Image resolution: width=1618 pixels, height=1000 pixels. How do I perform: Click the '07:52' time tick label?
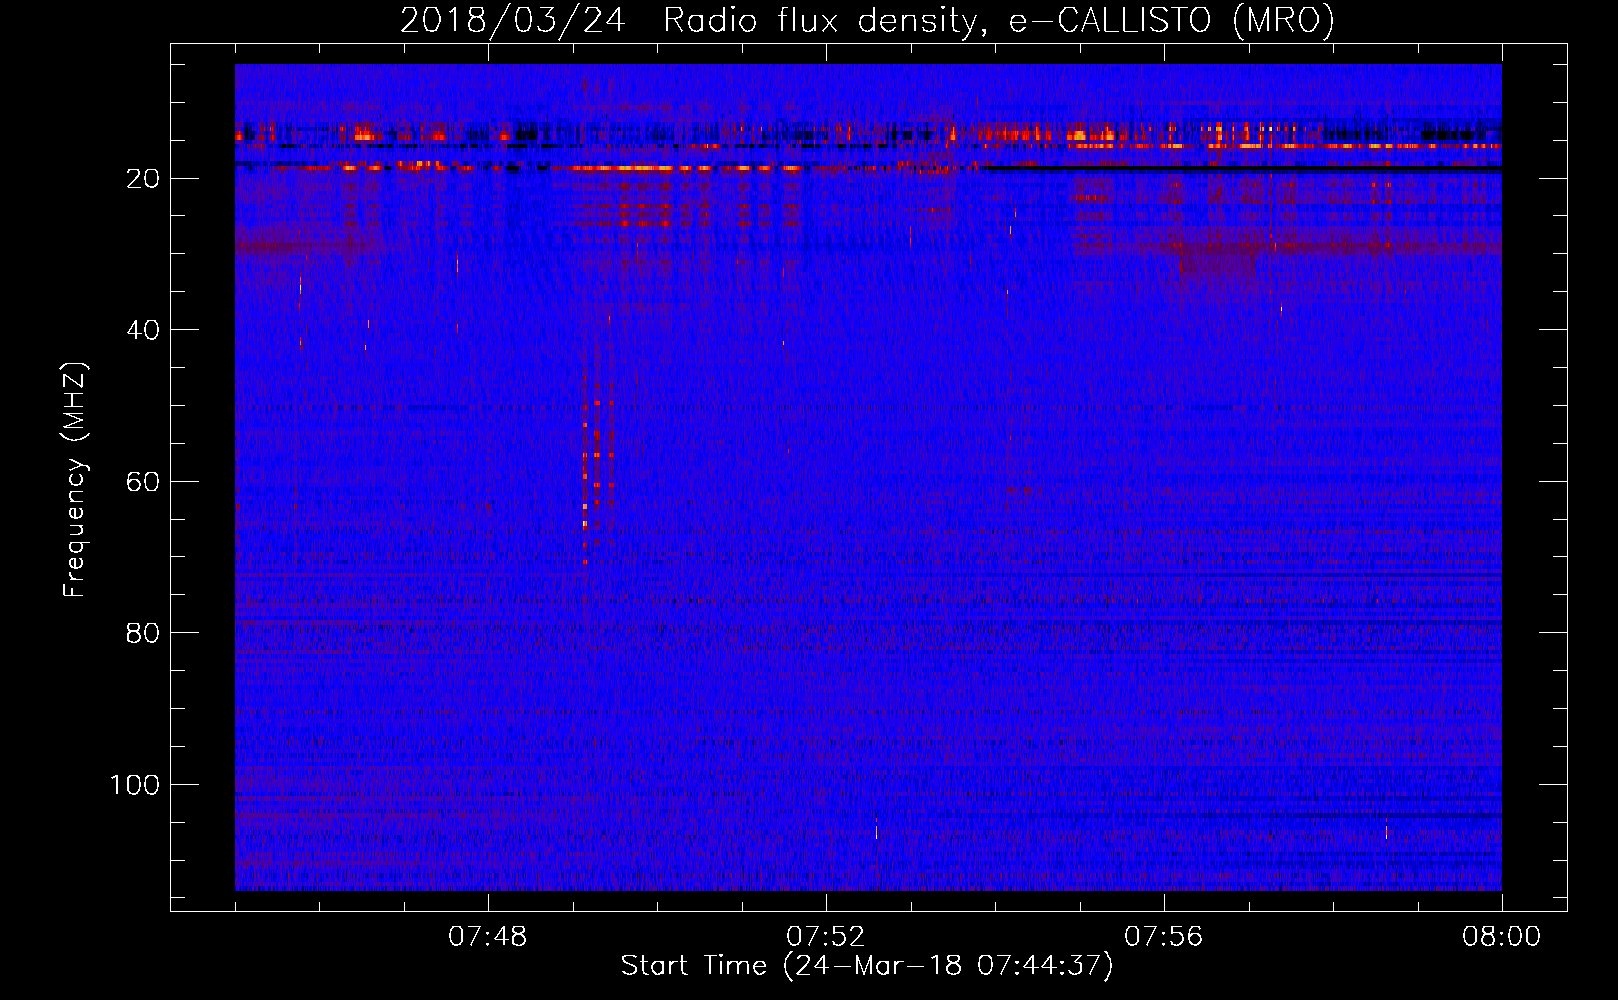click(x=826, y=937)
